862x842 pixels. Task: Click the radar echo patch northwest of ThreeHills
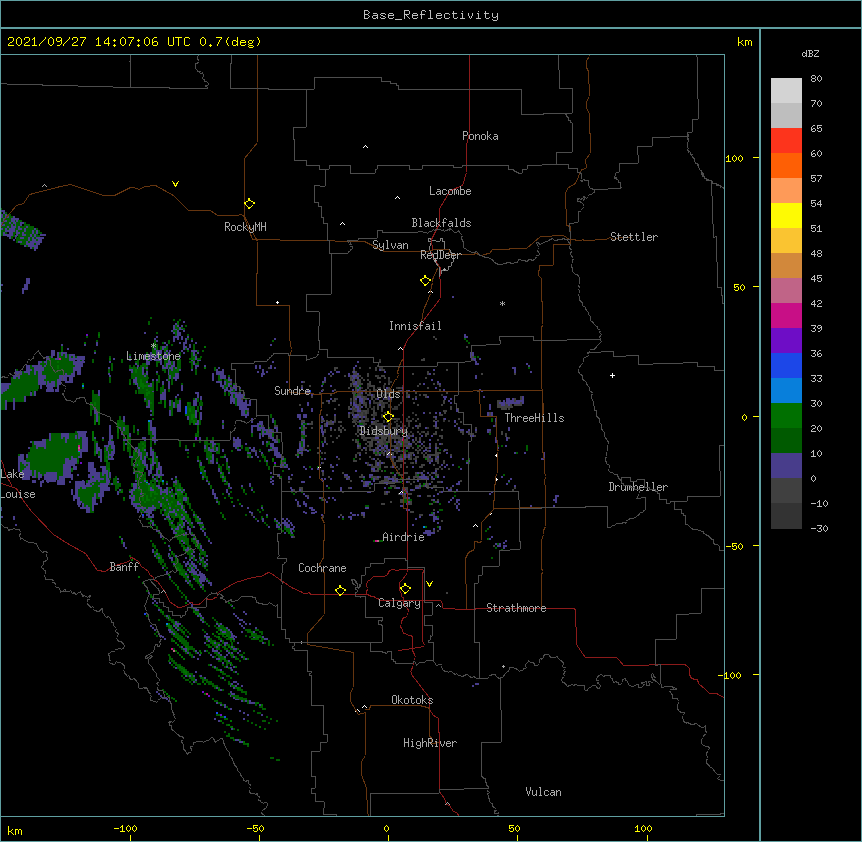(511, 402)
